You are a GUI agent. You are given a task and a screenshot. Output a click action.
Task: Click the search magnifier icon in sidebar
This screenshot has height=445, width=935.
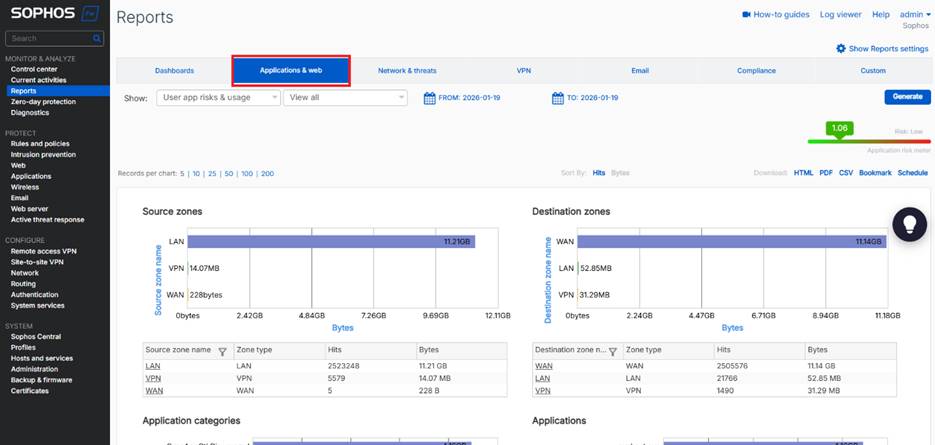(97, 39)
